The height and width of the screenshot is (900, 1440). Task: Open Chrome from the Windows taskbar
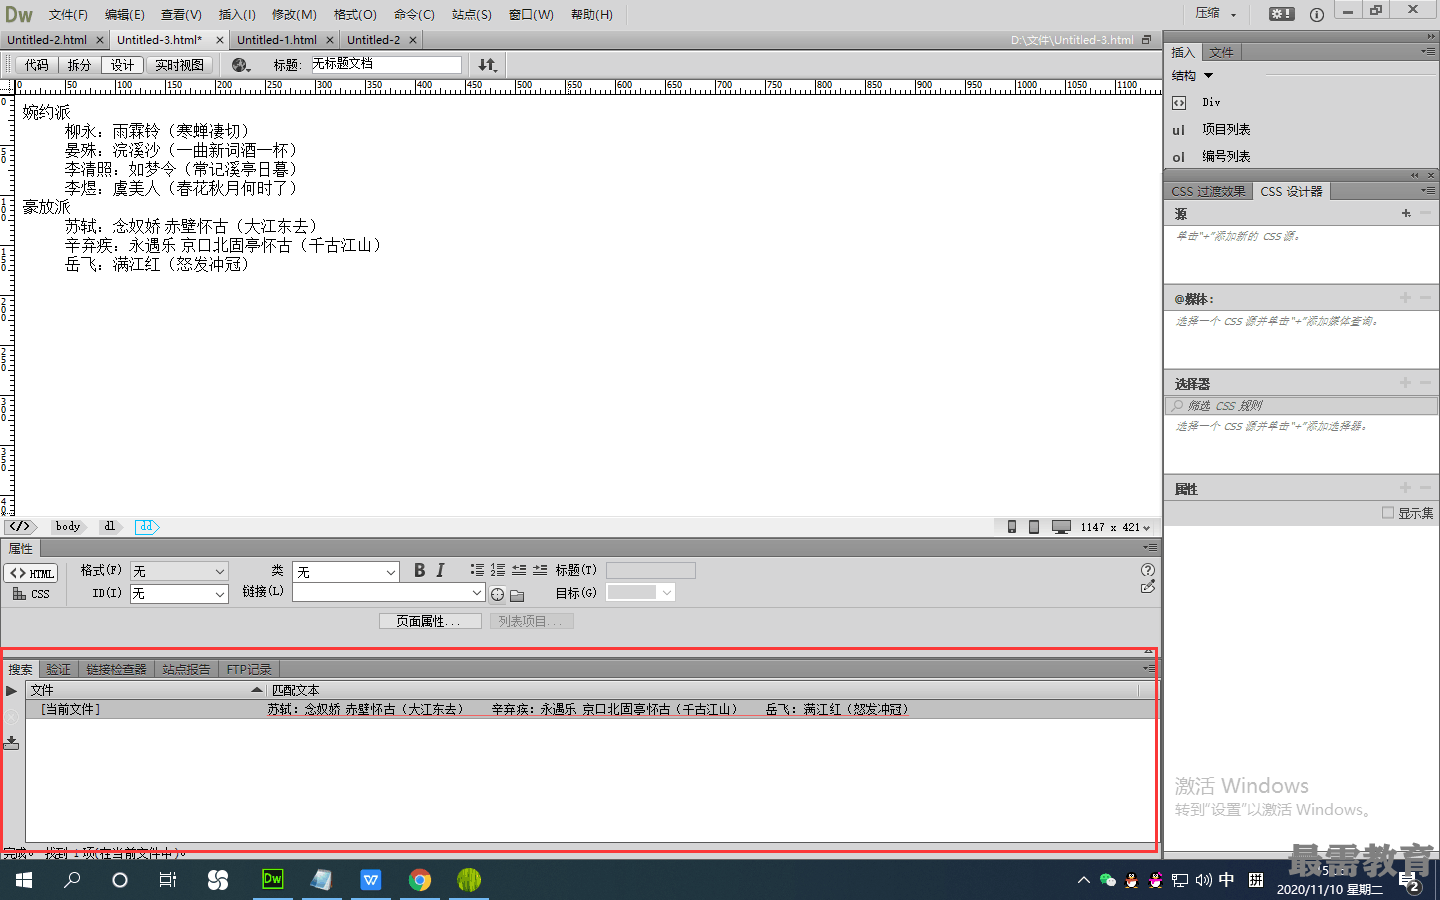420,879
